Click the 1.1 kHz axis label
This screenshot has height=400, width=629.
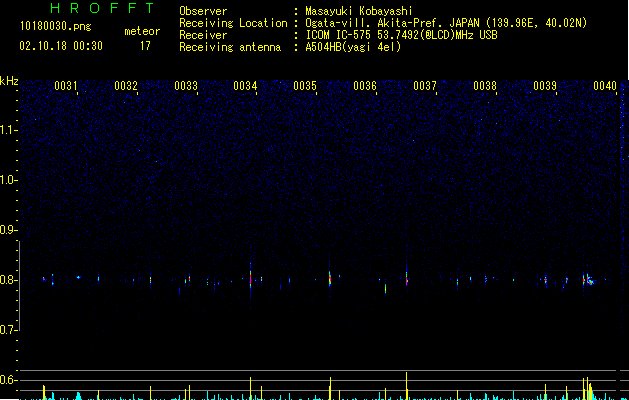pyautogui.click(x=9, y=130)
